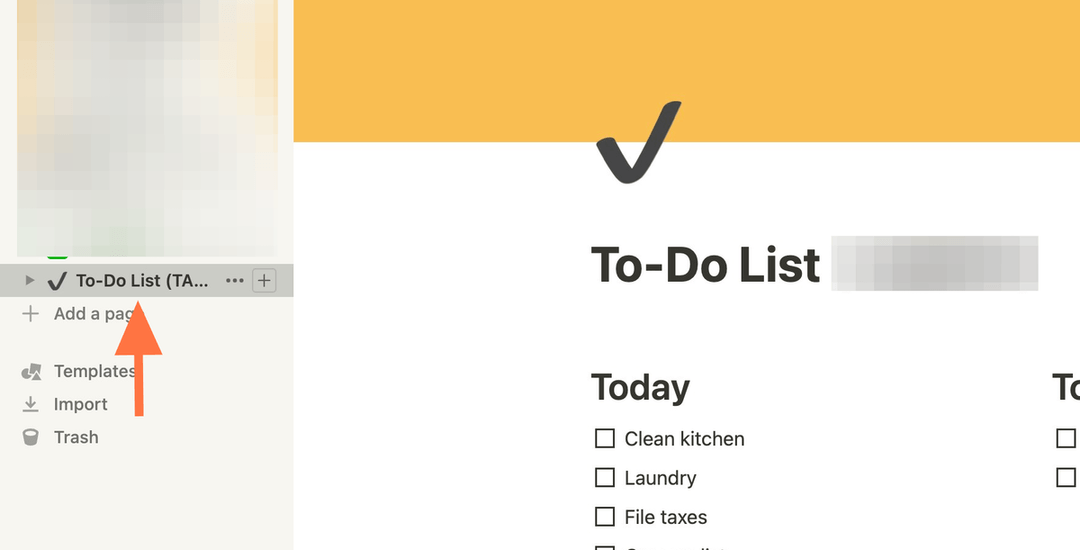
Task: Choose the Import label in the sidebar
Action: [x=81, y=404]
